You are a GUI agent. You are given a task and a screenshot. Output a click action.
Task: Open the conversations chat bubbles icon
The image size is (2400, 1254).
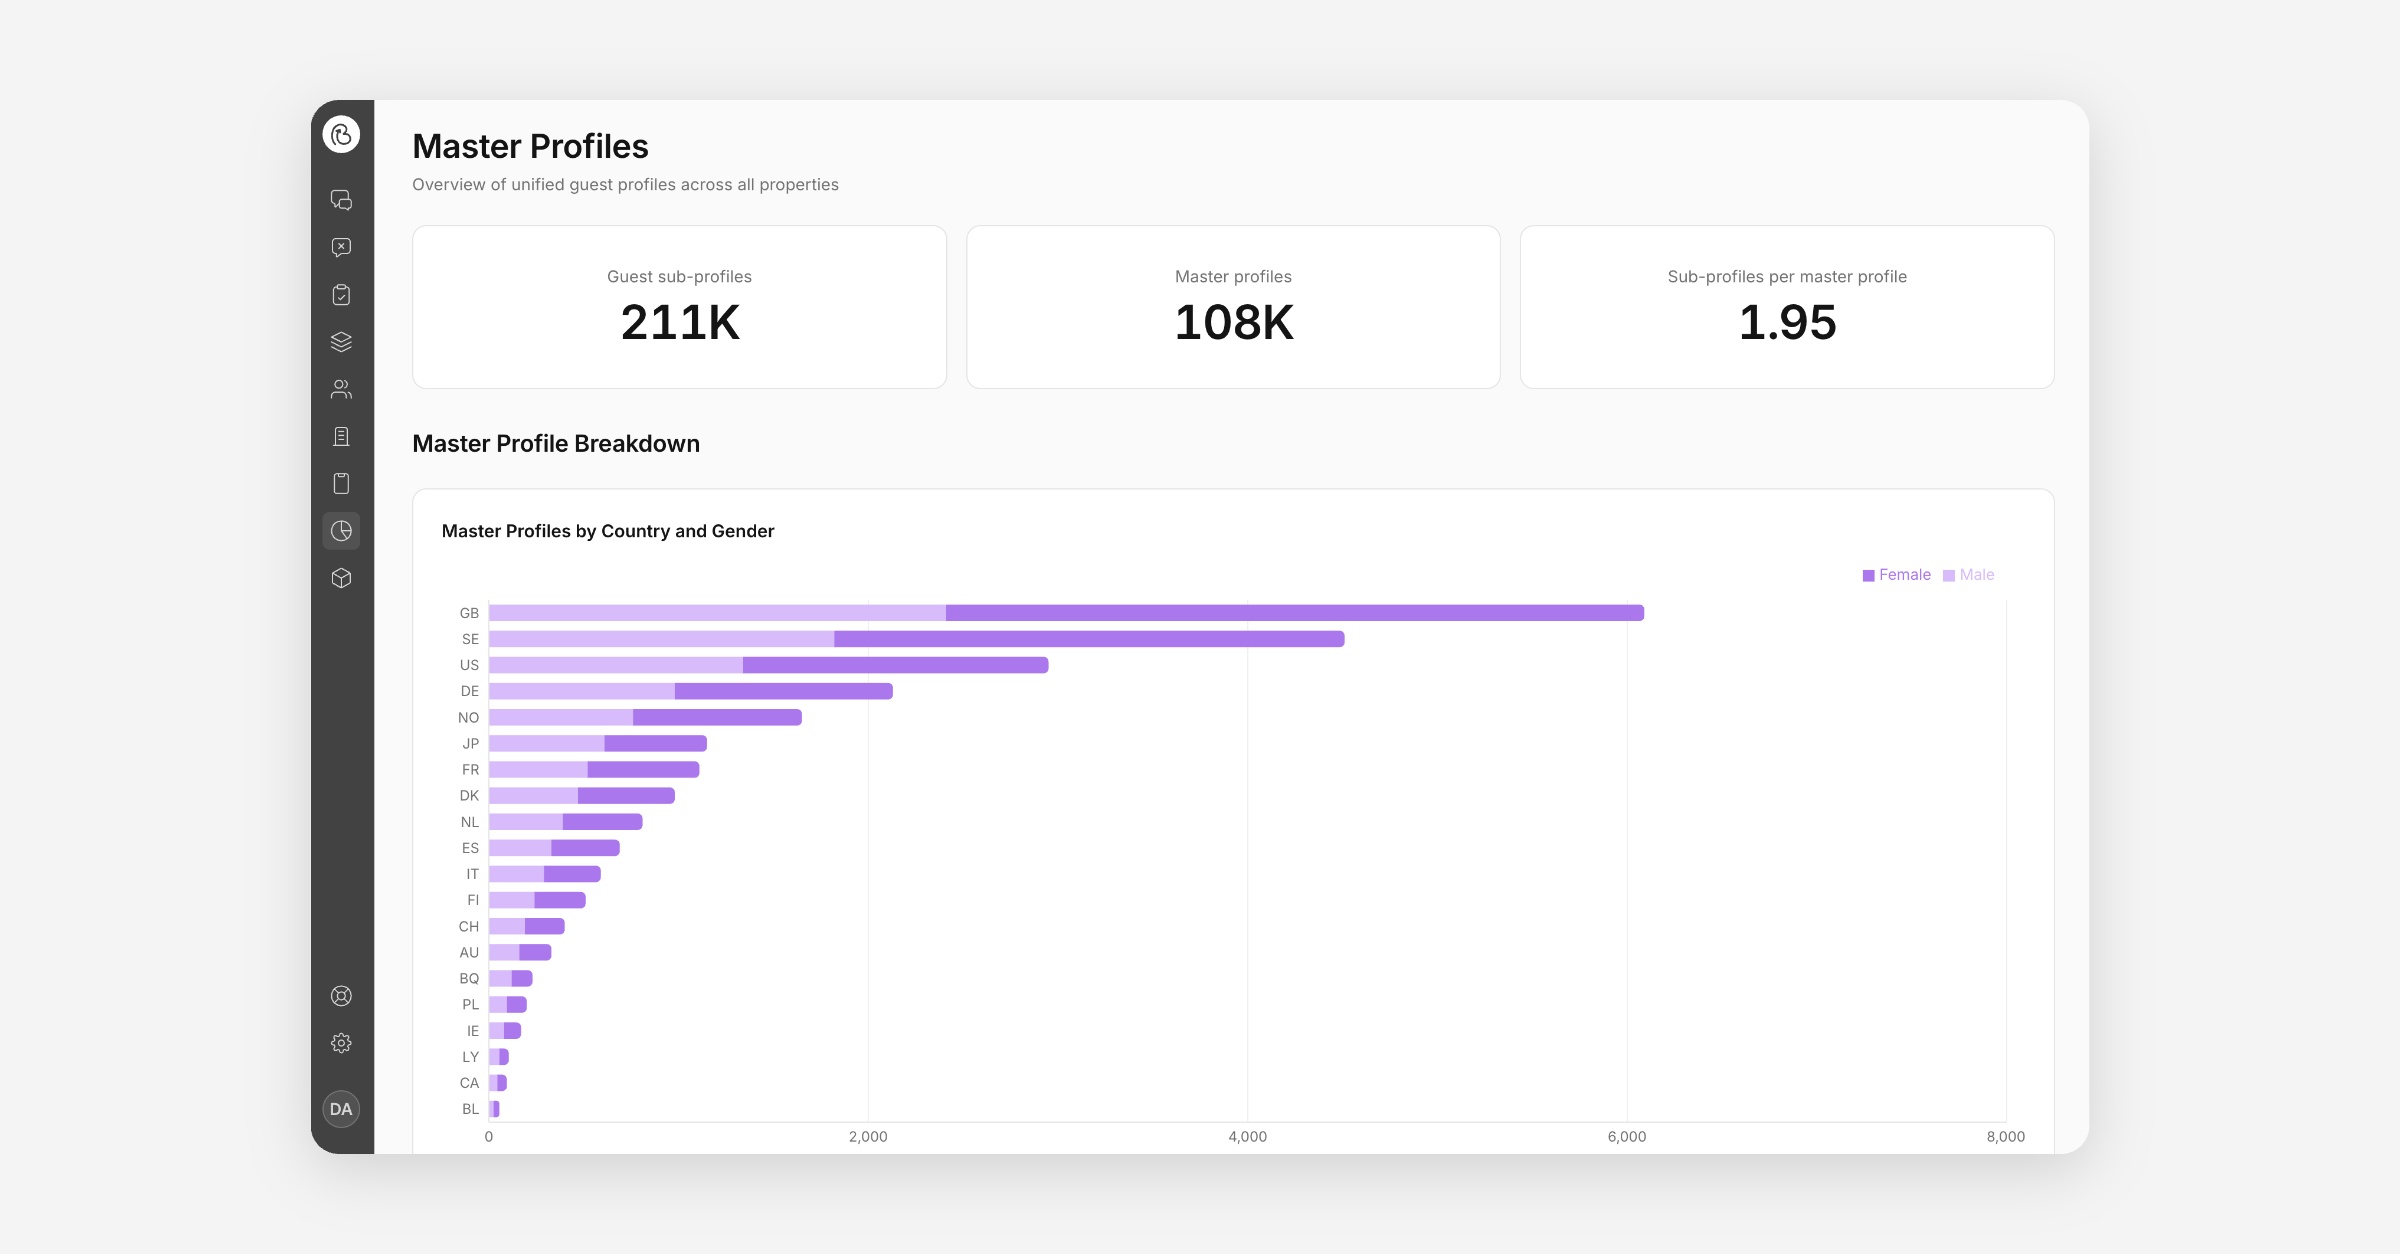[341, 200]
